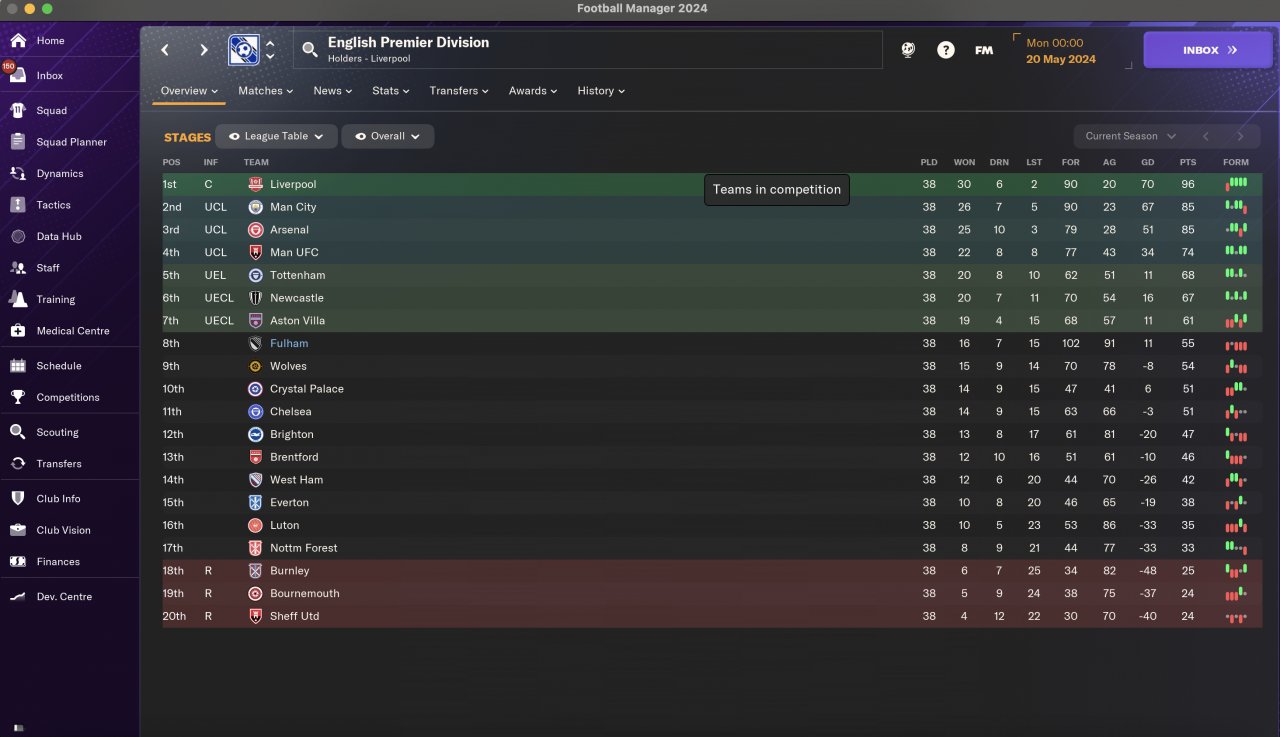Open the League Table view dropdown
Viewport: 1280px width, 737px height.
276,136
